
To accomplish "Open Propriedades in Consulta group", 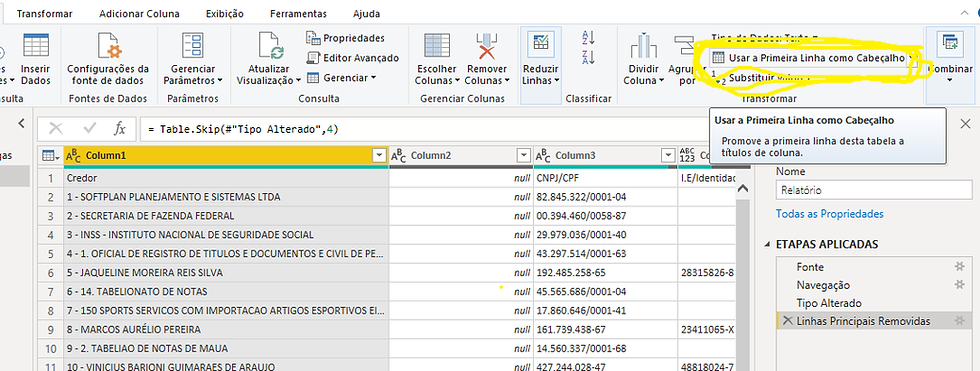I will pos(345,38).
